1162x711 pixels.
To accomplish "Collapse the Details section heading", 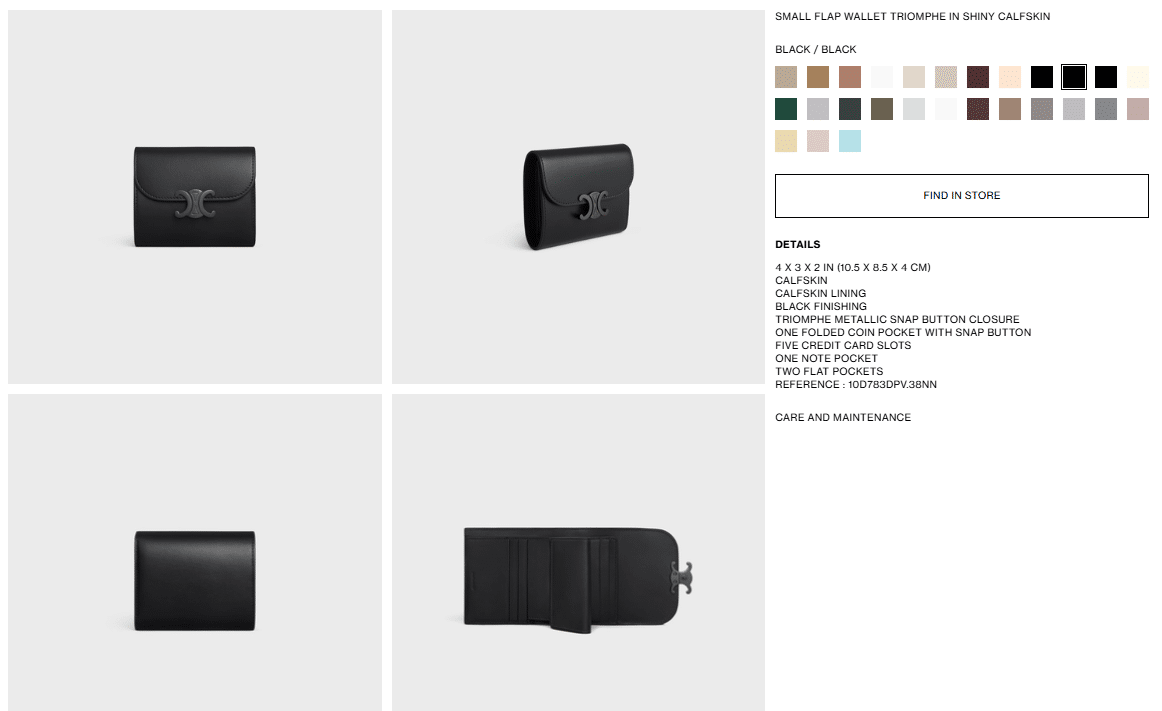I will tap(797, 245).
